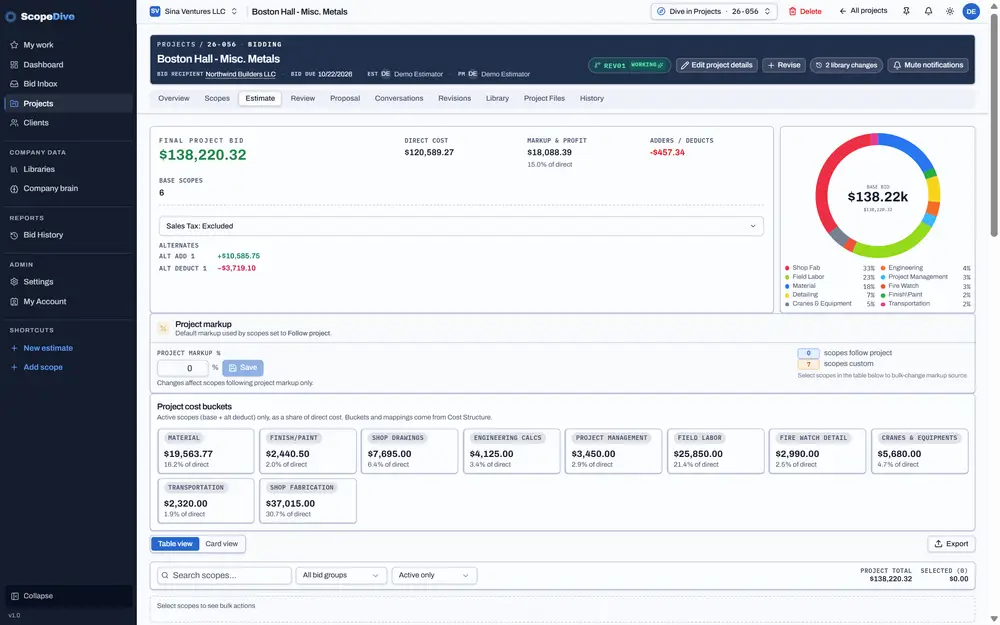Click the Shop Fab red legend swatch

(788, 268)
